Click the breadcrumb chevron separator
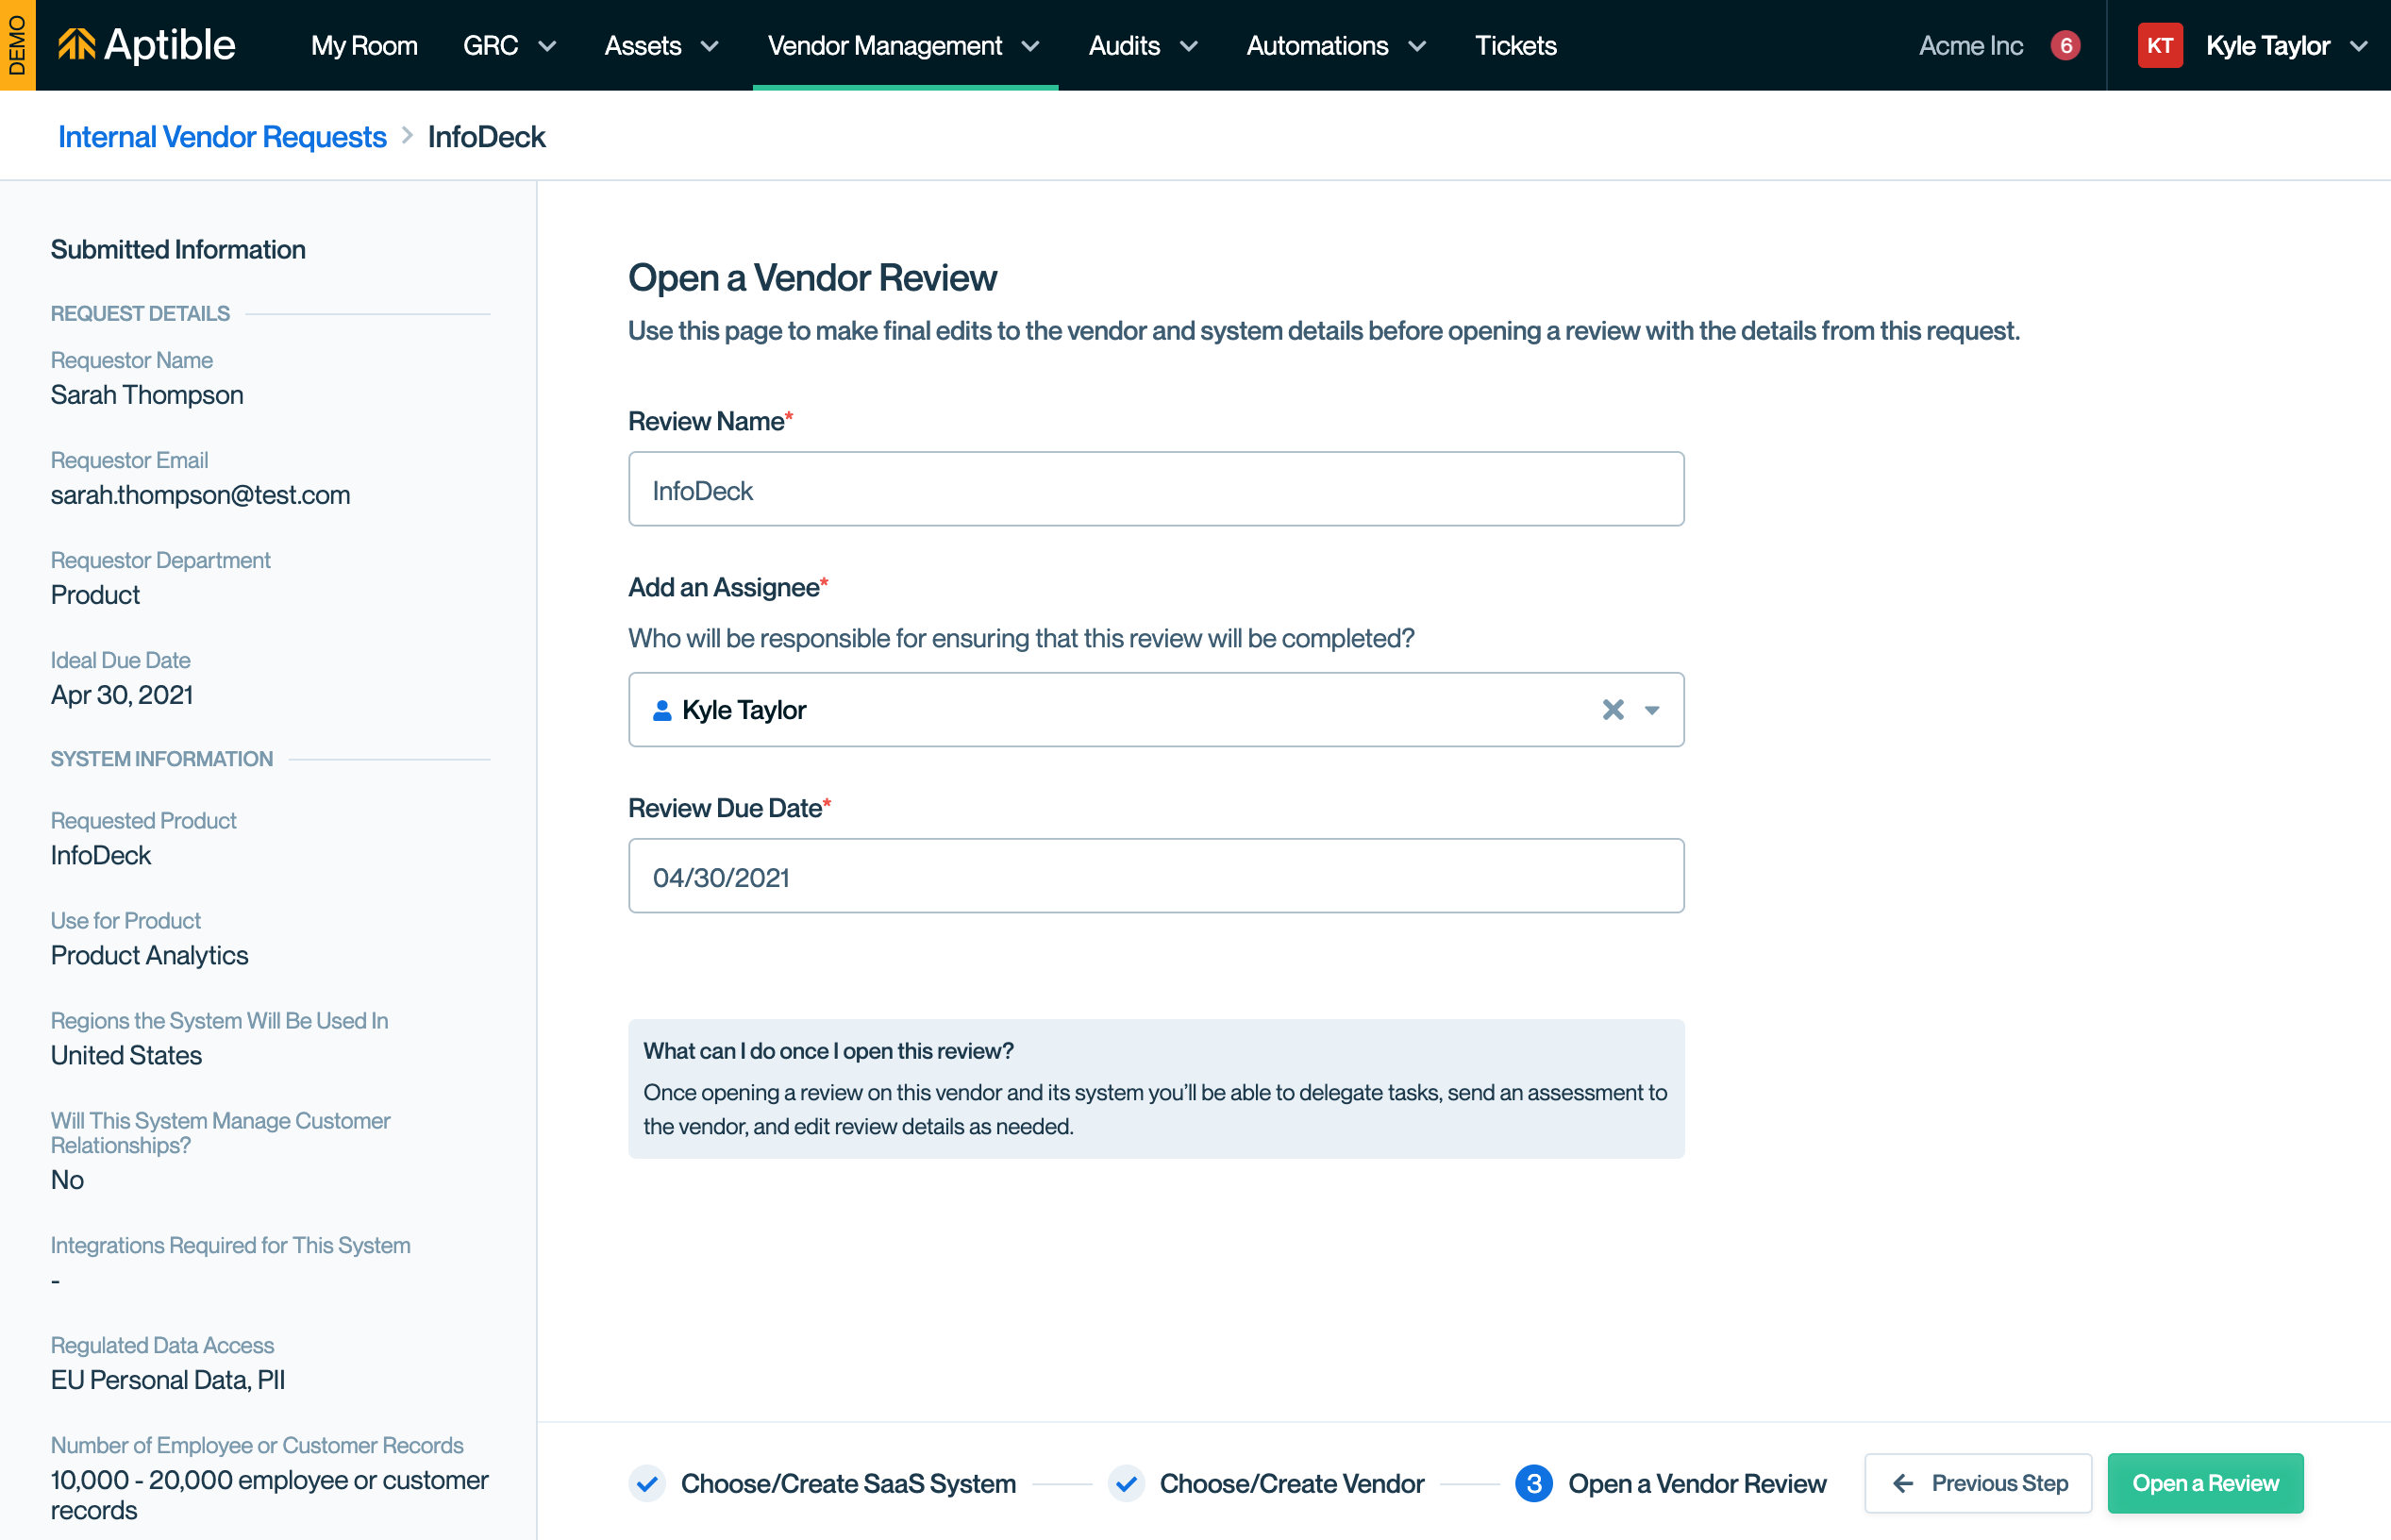The image size is (2391, 1540). click(407, 136)
